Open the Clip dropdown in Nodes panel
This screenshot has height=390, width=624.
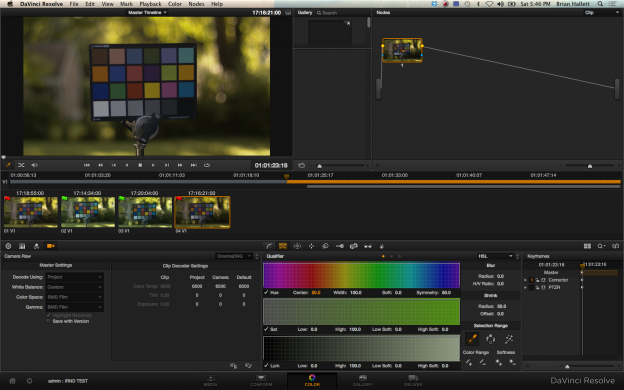[601, 13]
